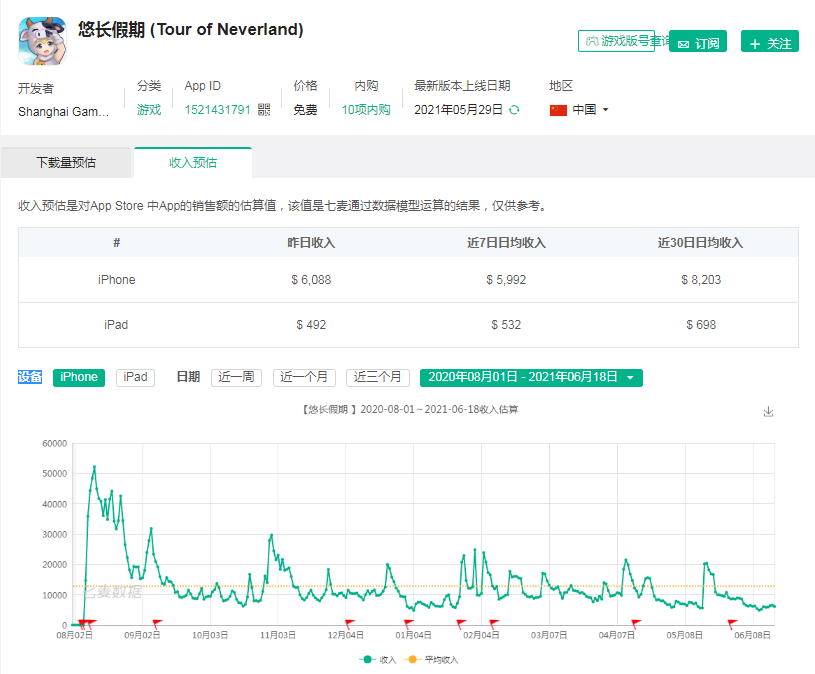Open the 2020年08月01日 date range picker
The image size is (815, 674).
point(531,377)
